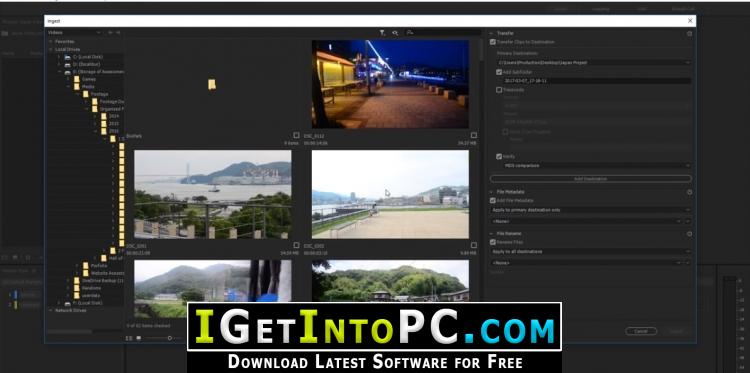Click the Transfer section settings icon
The width and height of the screenshot is (750, 373).
coord(689,33)
